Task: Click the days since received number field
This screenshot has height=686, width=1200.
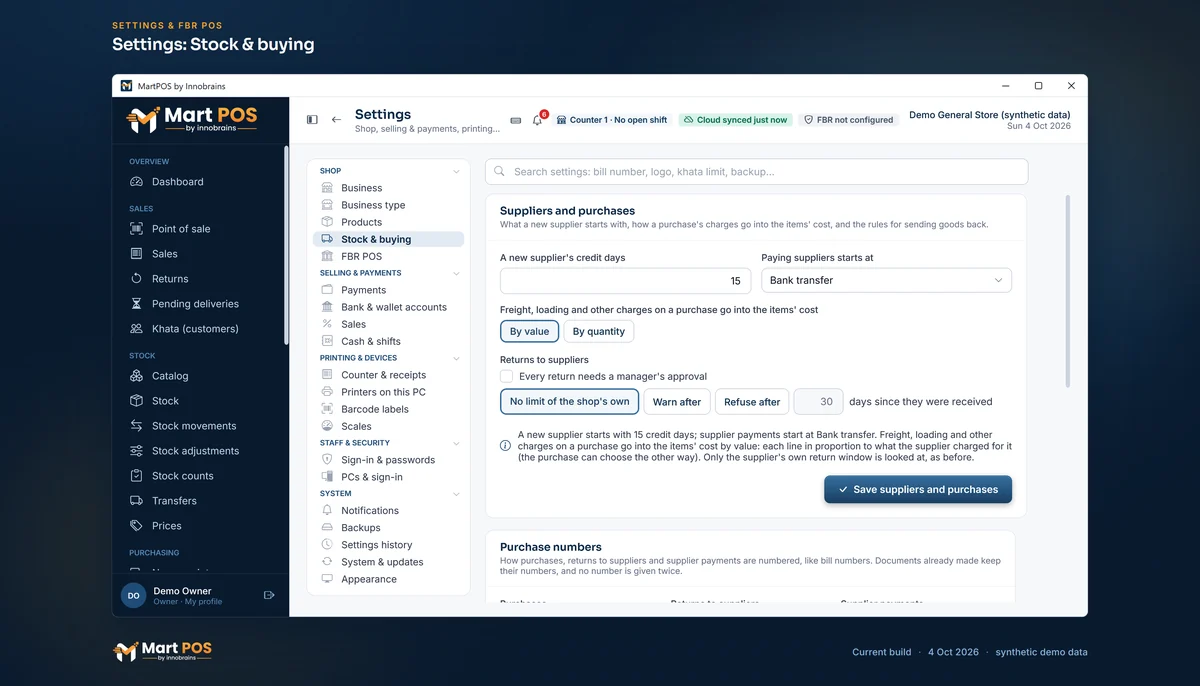Action: [819, 402]
